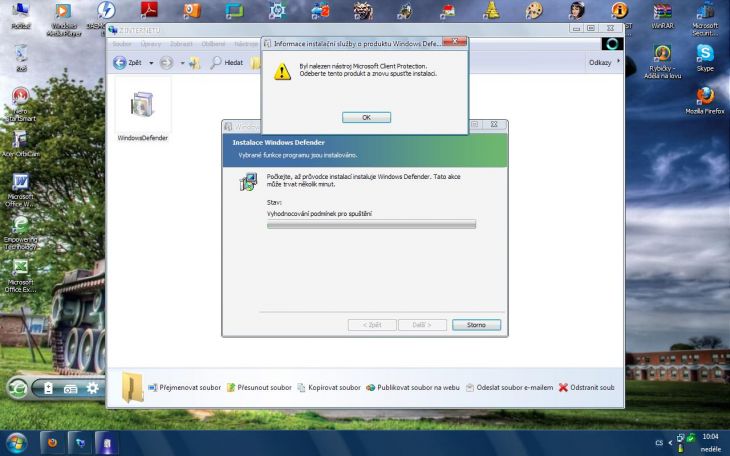
Task: Click the large folder icon in the task pane
Action: [x=132, y=387]
